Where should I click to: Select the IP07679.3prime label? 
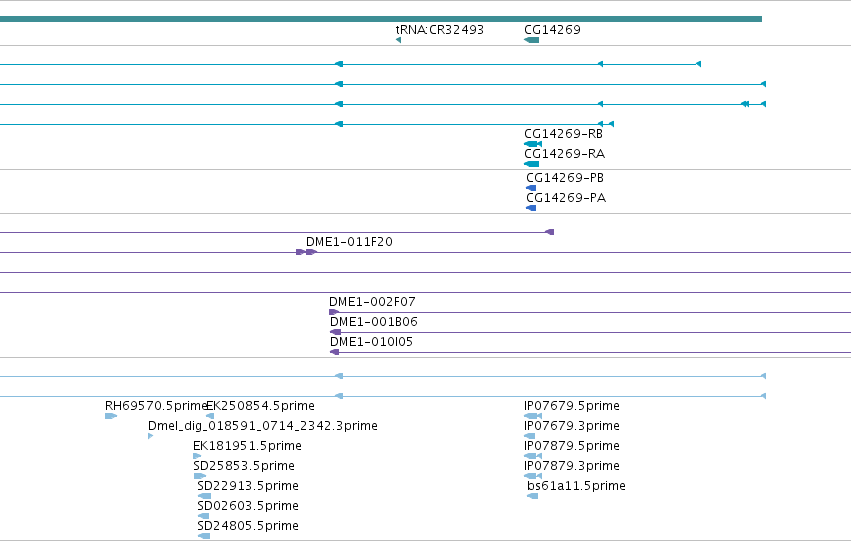click(571, 426)
